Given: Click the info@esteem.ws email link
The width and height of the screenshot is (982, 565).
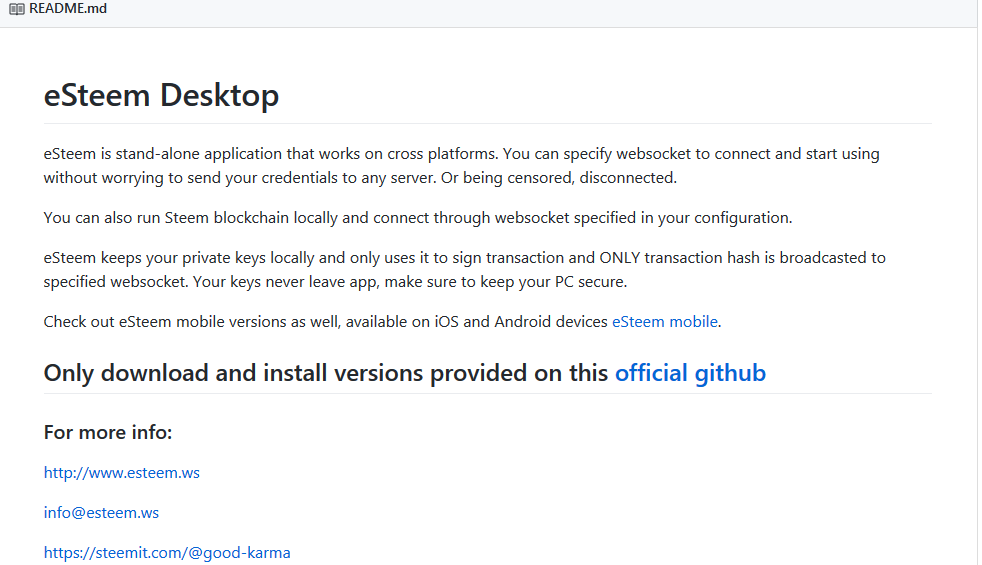Looking at the screenshot, I should [101, 512].
